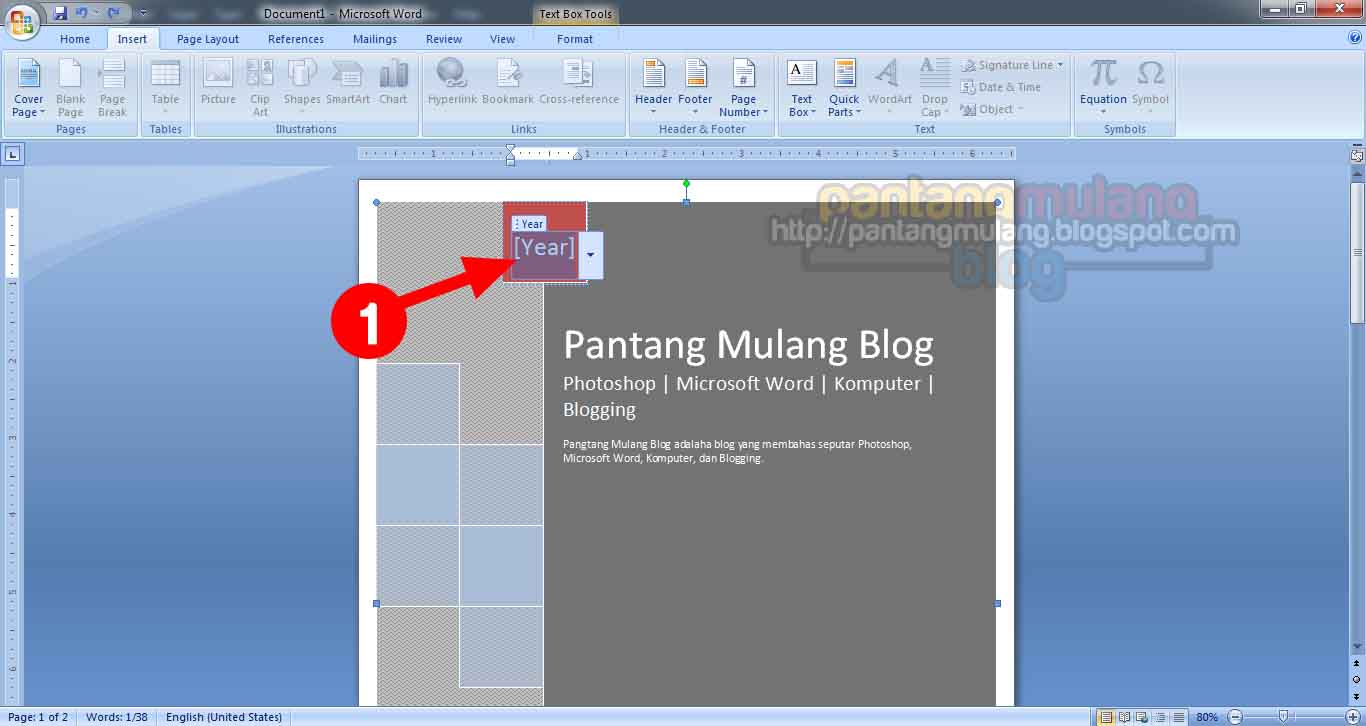This screenshot has width=1366, height=726.
Task: Open Select Browse Object button
Action: click(1356, 679)
